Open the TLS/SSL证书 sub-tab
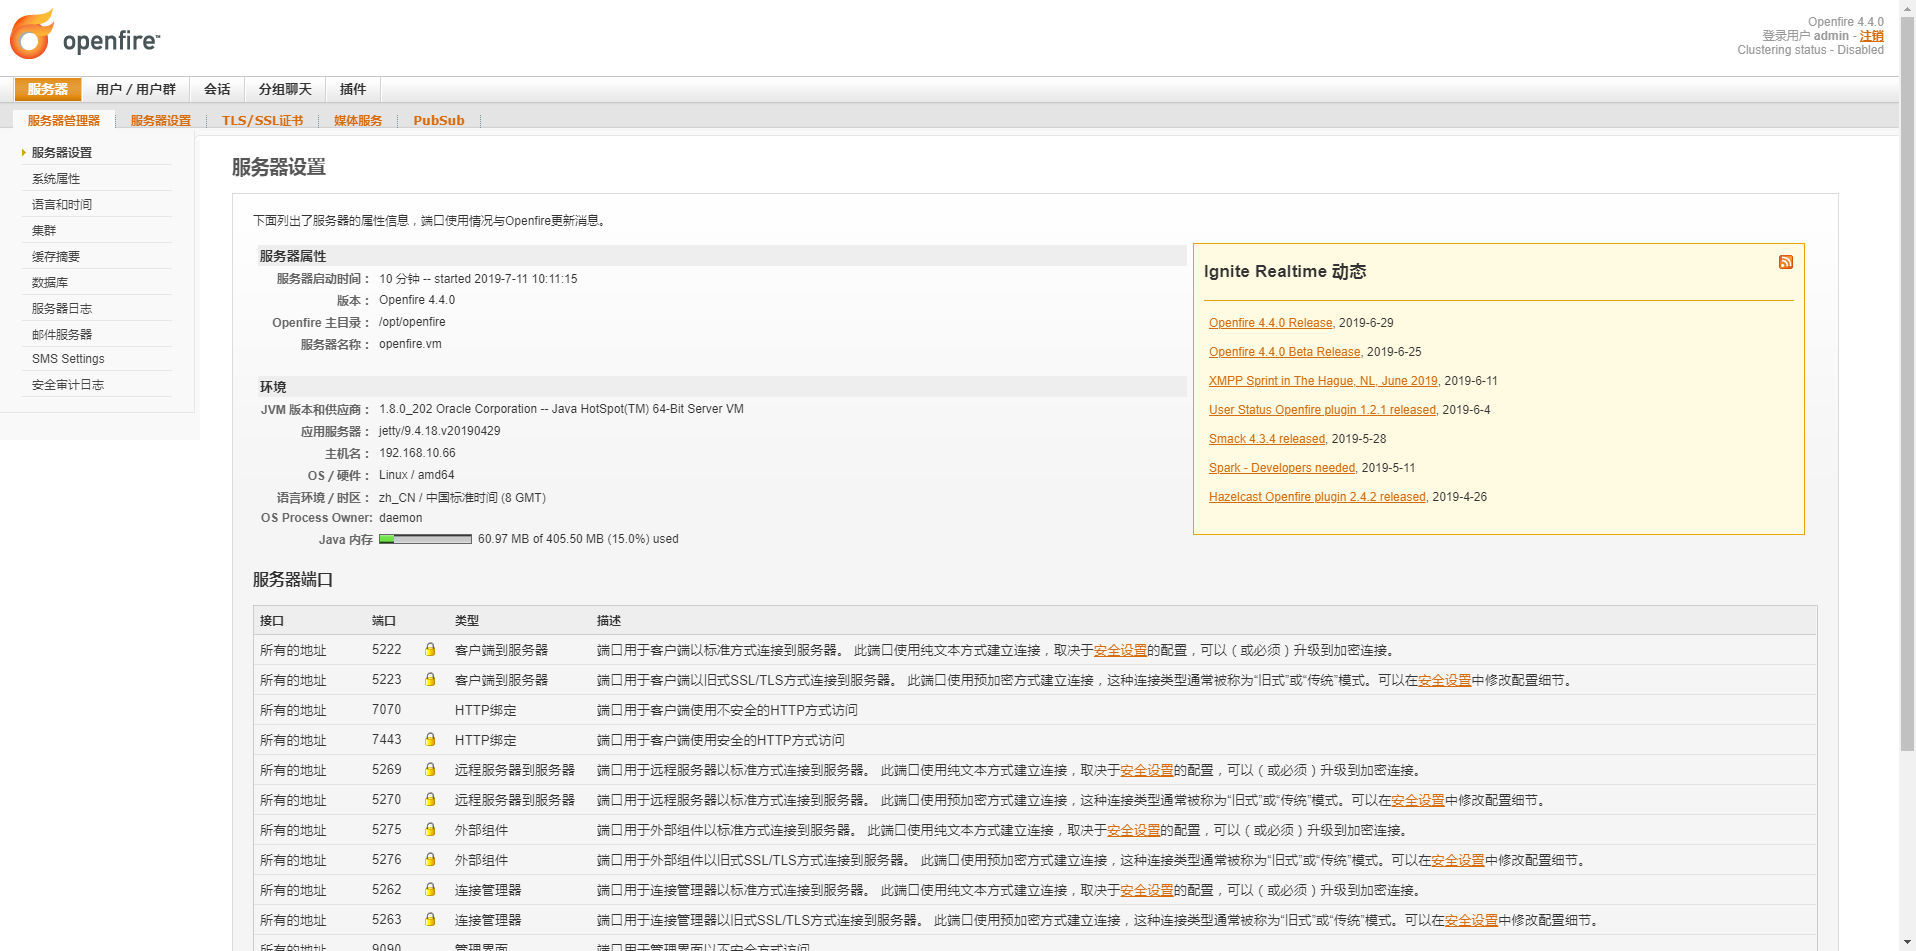 pos(262,120)
